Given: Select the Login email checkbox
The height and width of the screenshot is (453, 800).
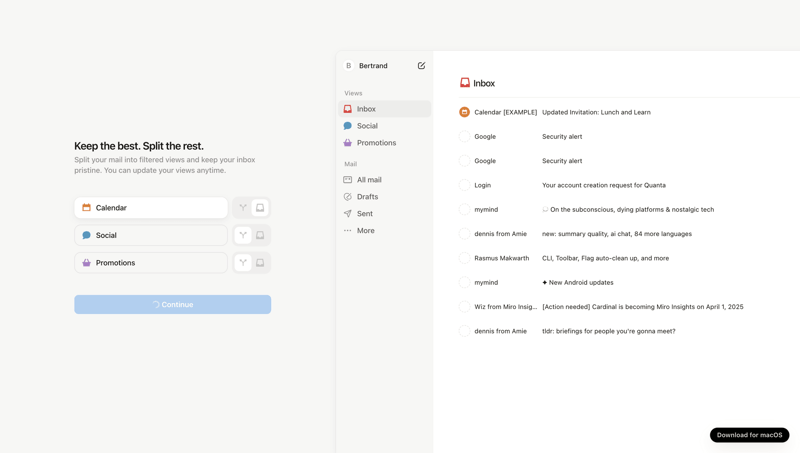Looking at the screenshot, I should pyautogui.click(x=464, y=185).
